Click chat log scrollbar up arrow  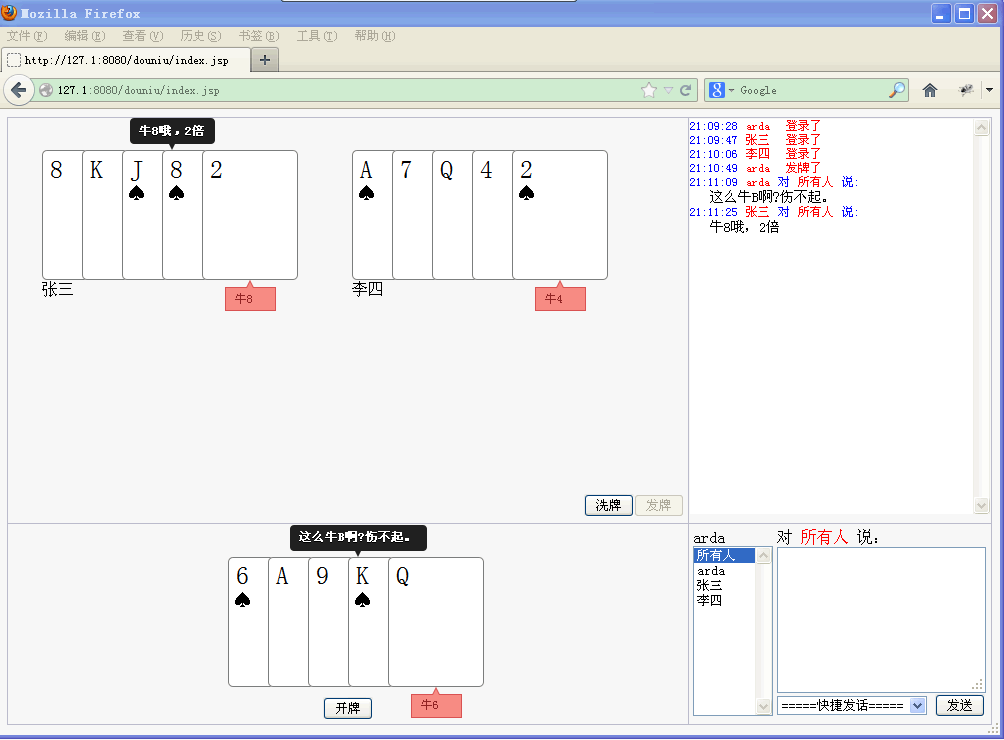[981, 128]
